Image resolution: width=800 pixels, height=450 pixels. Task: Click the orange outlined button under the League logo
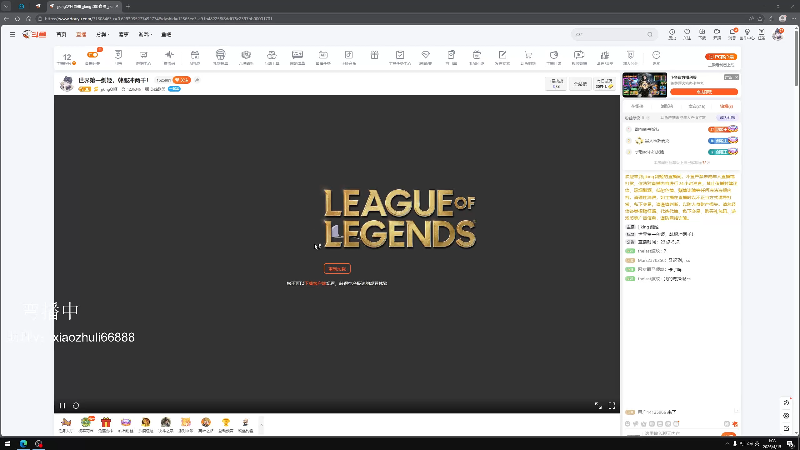click(x=337, y=268)
